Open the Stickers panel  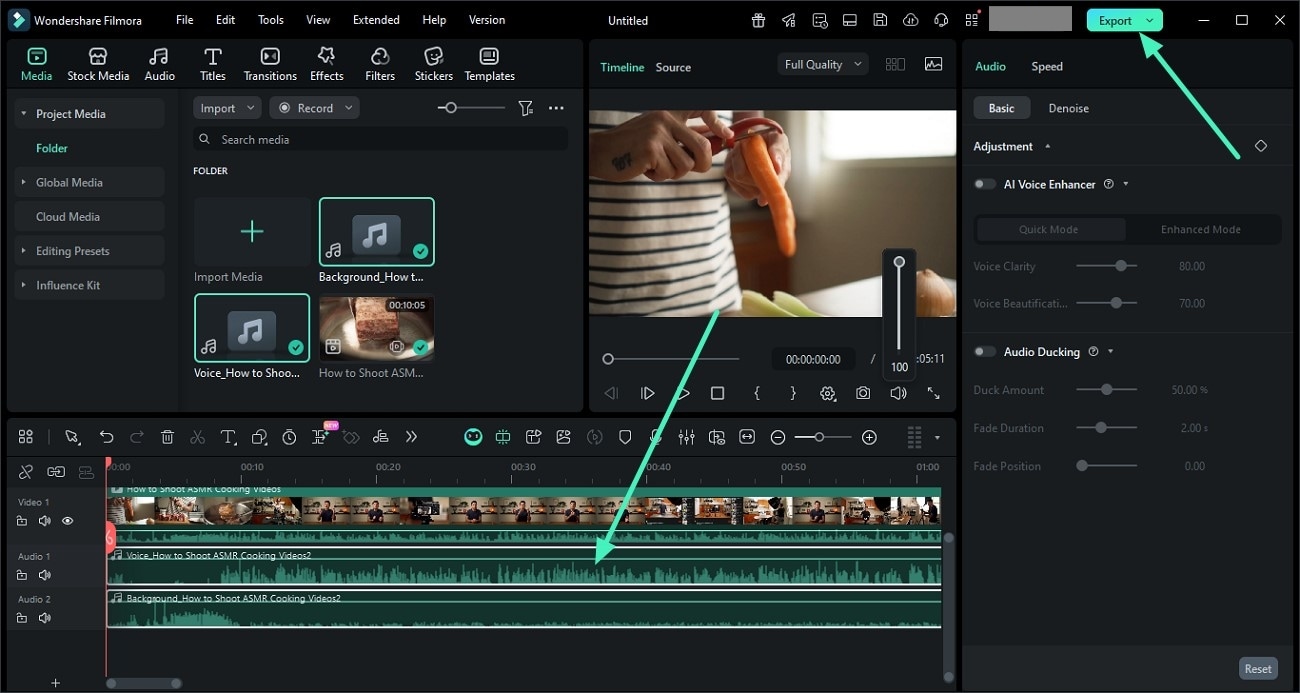[433, 62]
